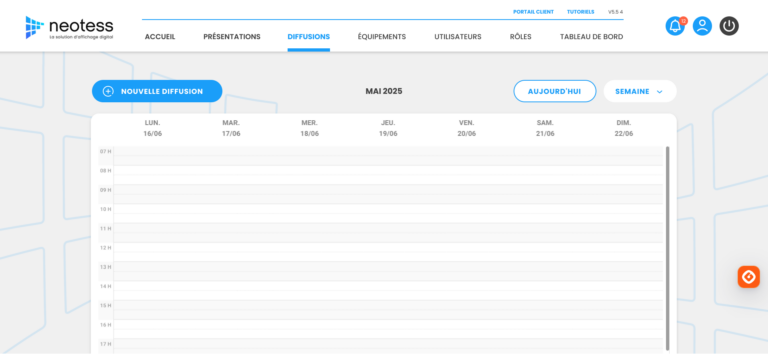Screen dimensions: 768x364
Task: Click the 08 H time label
Action: pos(105,170)
